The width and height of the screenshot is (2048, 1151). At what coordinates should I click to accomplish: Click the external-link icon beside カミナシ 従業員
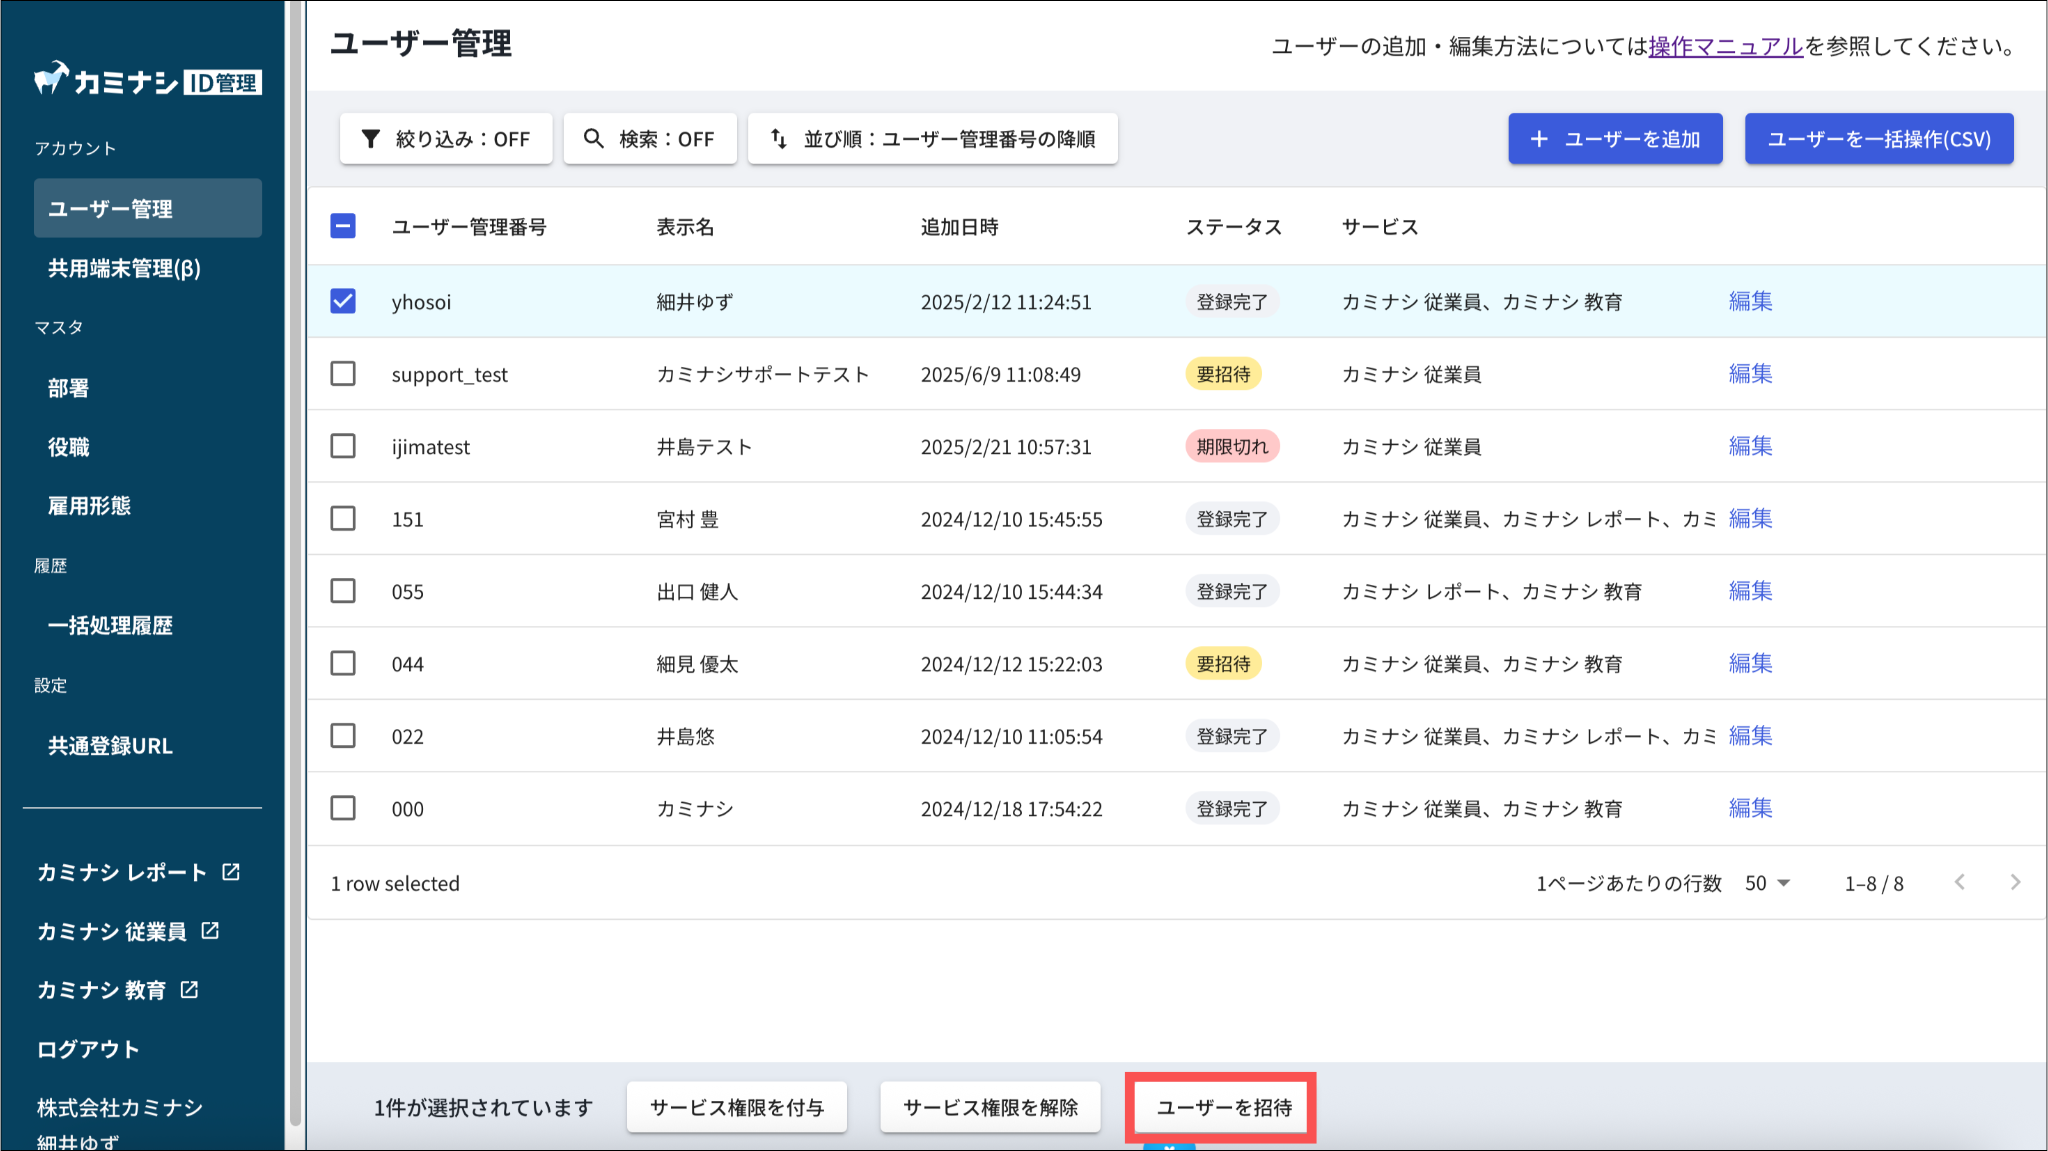click(210, 931)
